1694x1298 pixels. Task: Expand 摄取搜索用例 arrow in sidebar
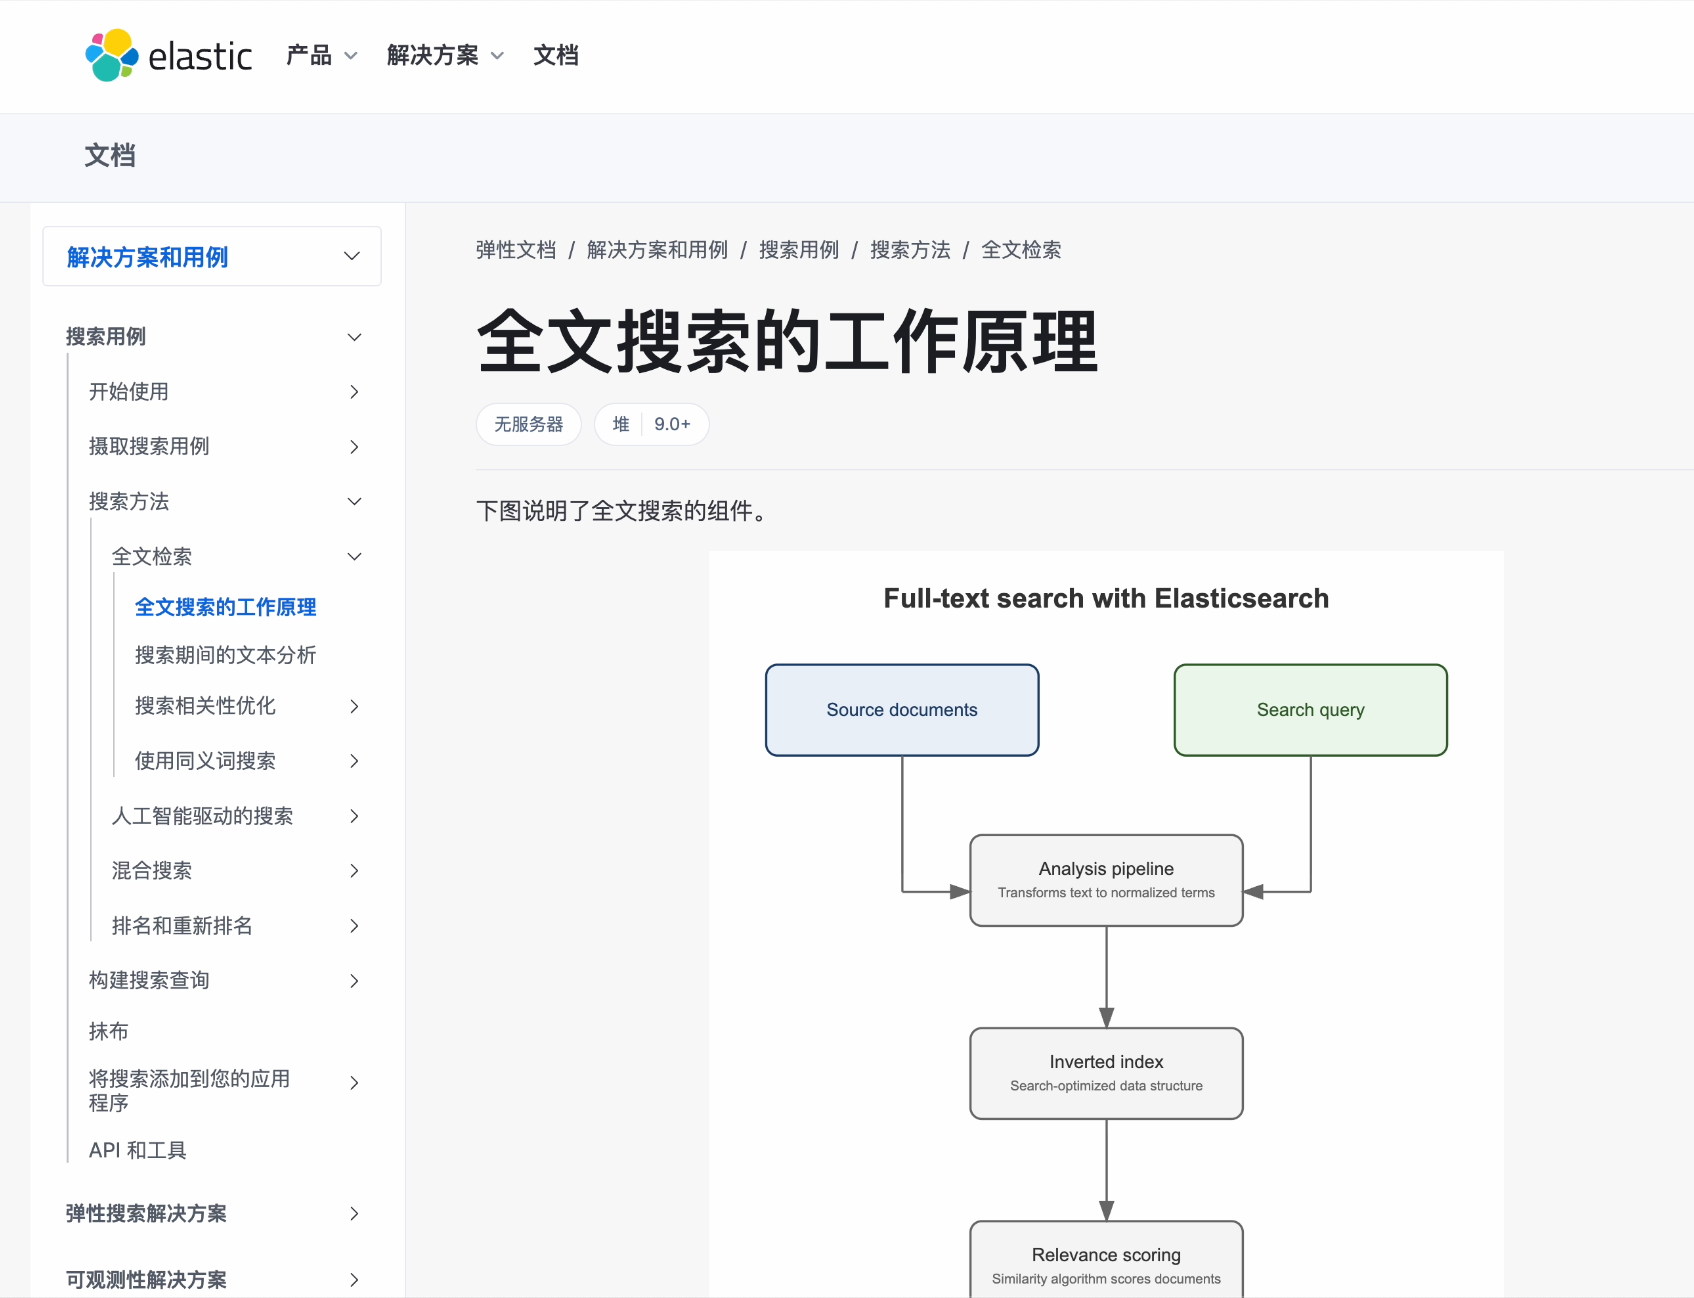[x=354, y=447]
